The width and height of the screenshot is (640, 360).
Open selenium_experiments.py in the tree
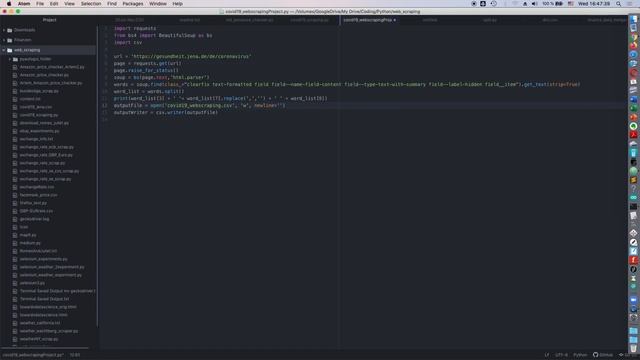43,259
